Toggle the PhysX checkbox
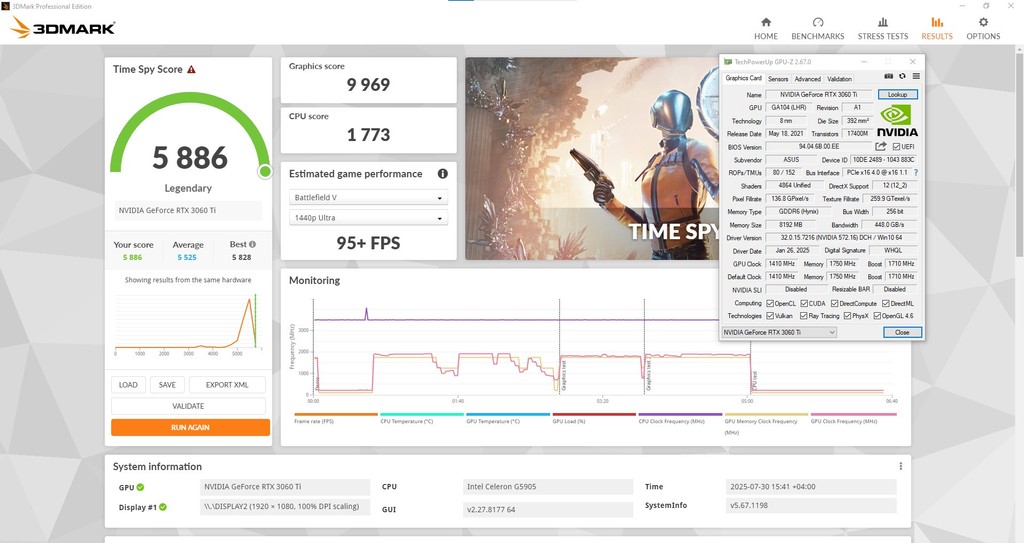1024x543 pixels. click(847, 316)
